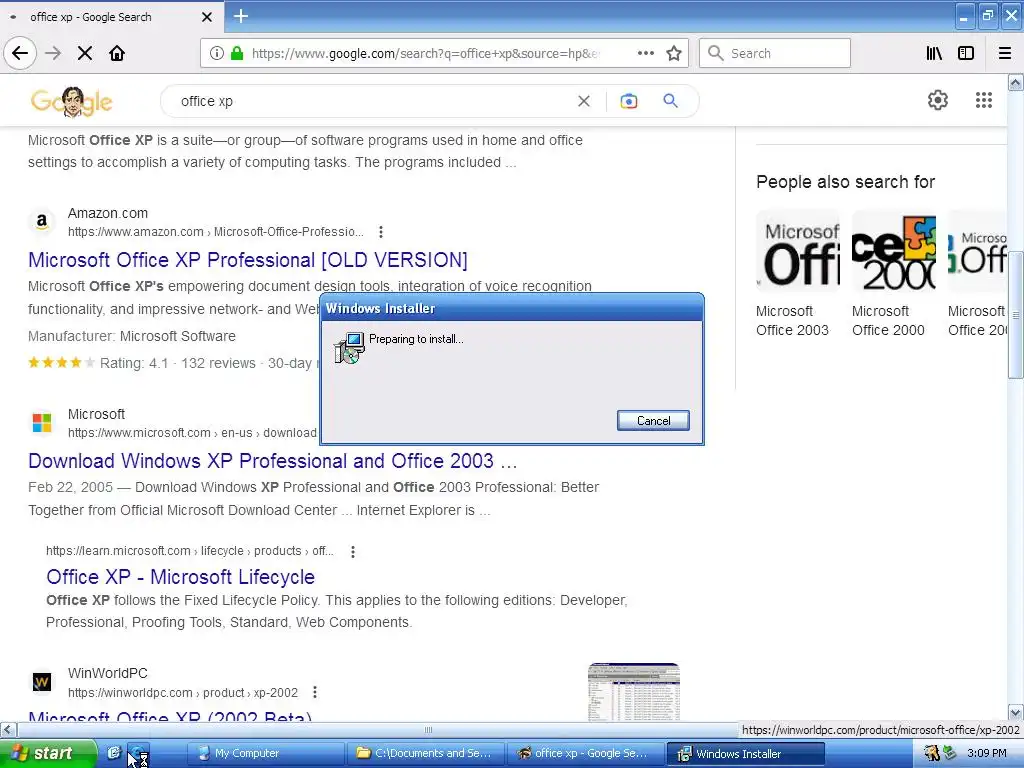Click into the Google office xp query field

[372, 101]
